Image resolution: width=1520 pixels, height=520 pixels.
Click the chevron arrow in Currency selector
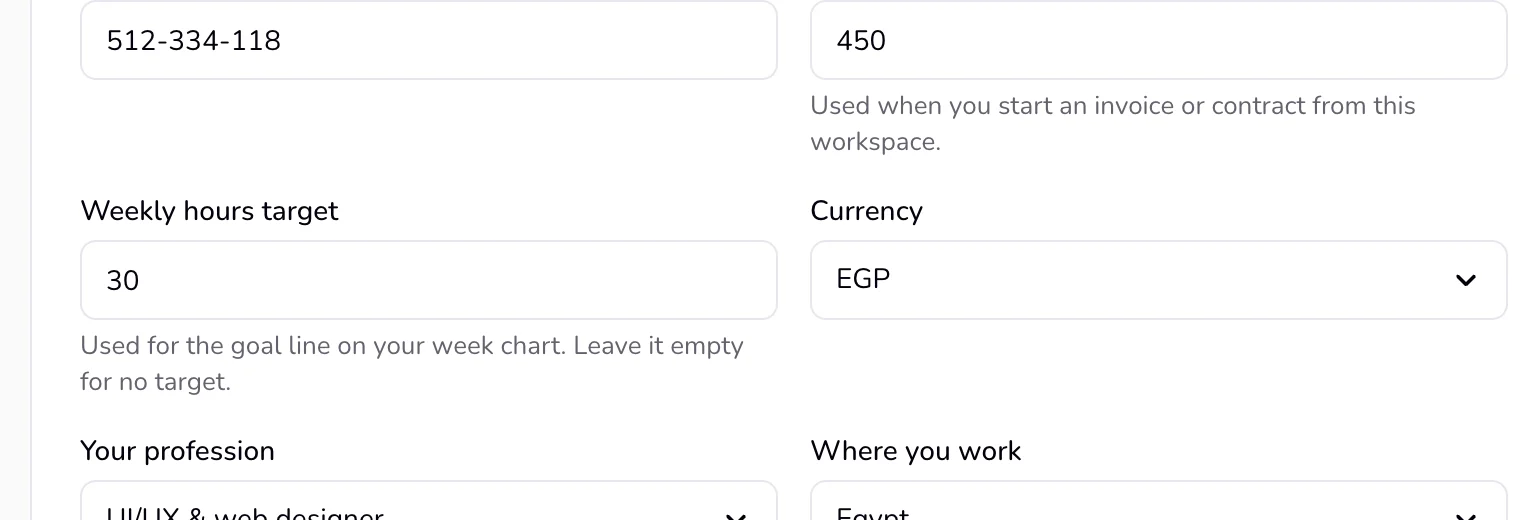[x=1465, y=280]
